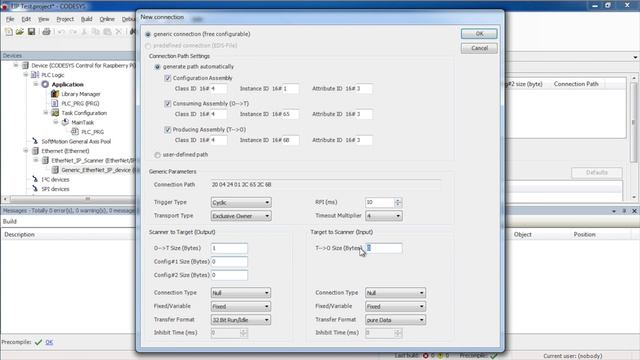The width and height of the screenshot is (640, 360).
Task: Open Target to Scanner Connection Type dropdown
Action: 395,293
